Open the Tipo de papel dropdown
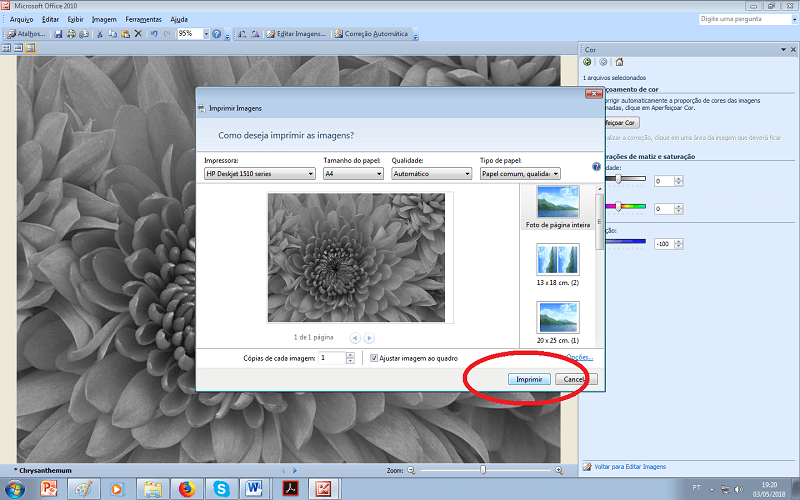The height and width of the screenshot is (500, 800). coord(520,173)
